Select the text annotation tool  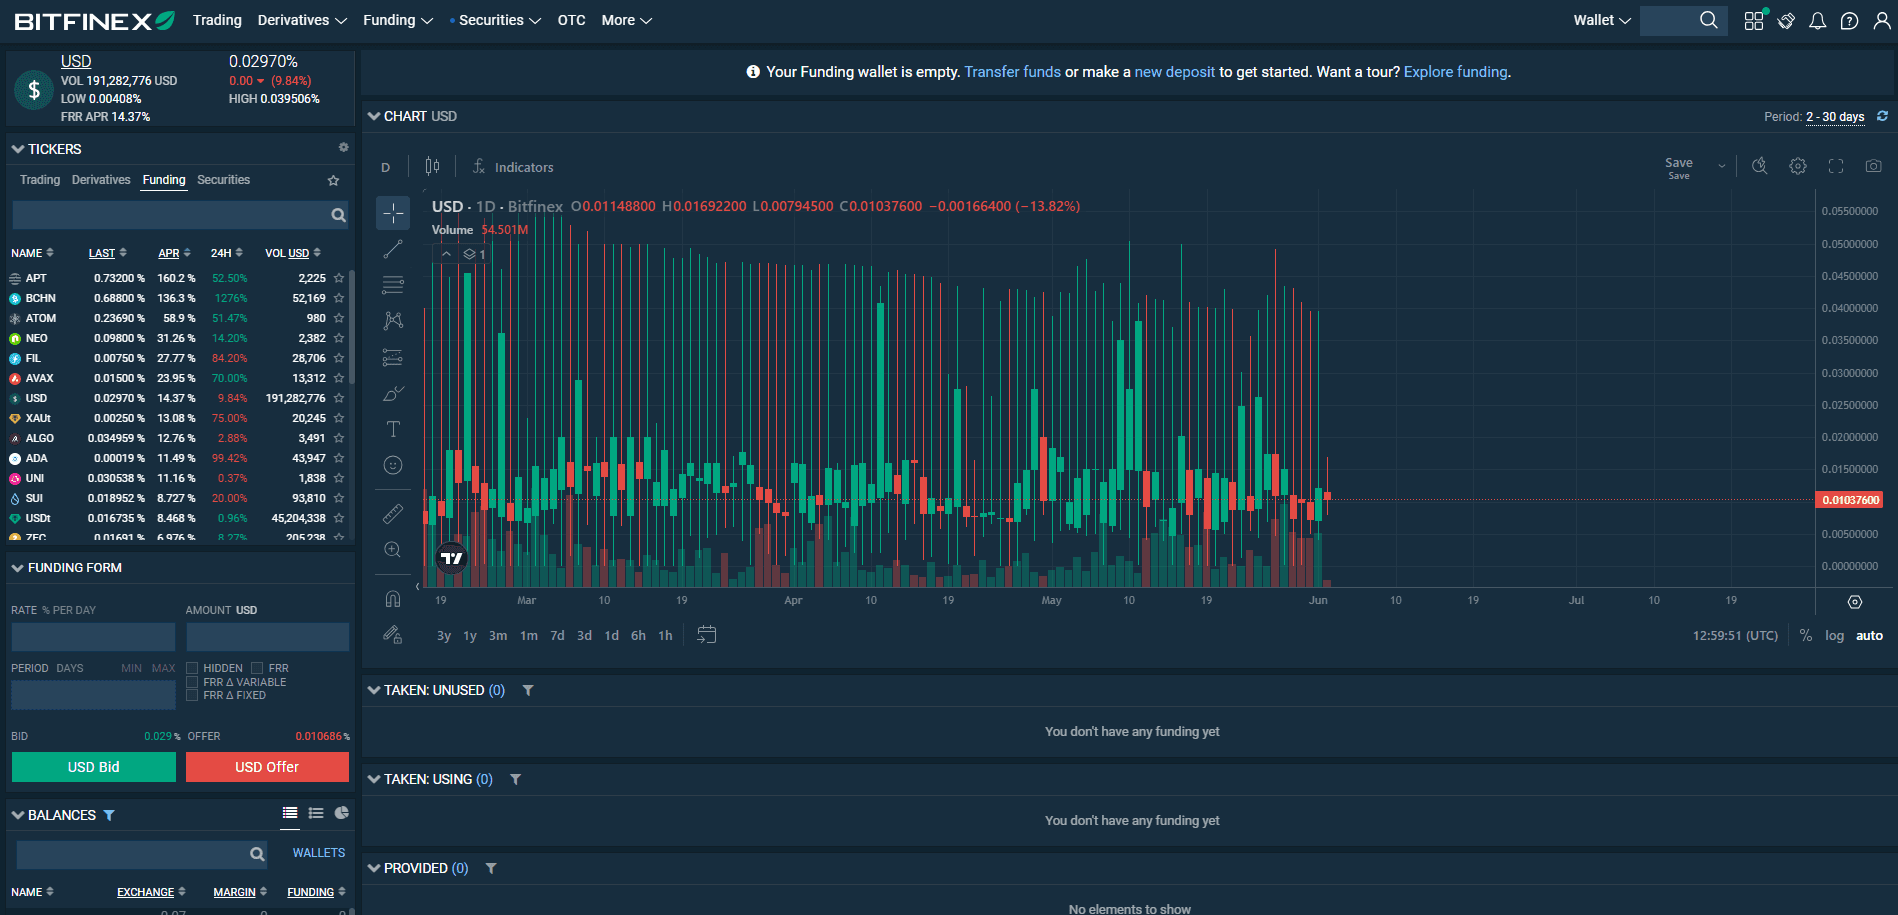pyautogui.click(x=393, y=429)
